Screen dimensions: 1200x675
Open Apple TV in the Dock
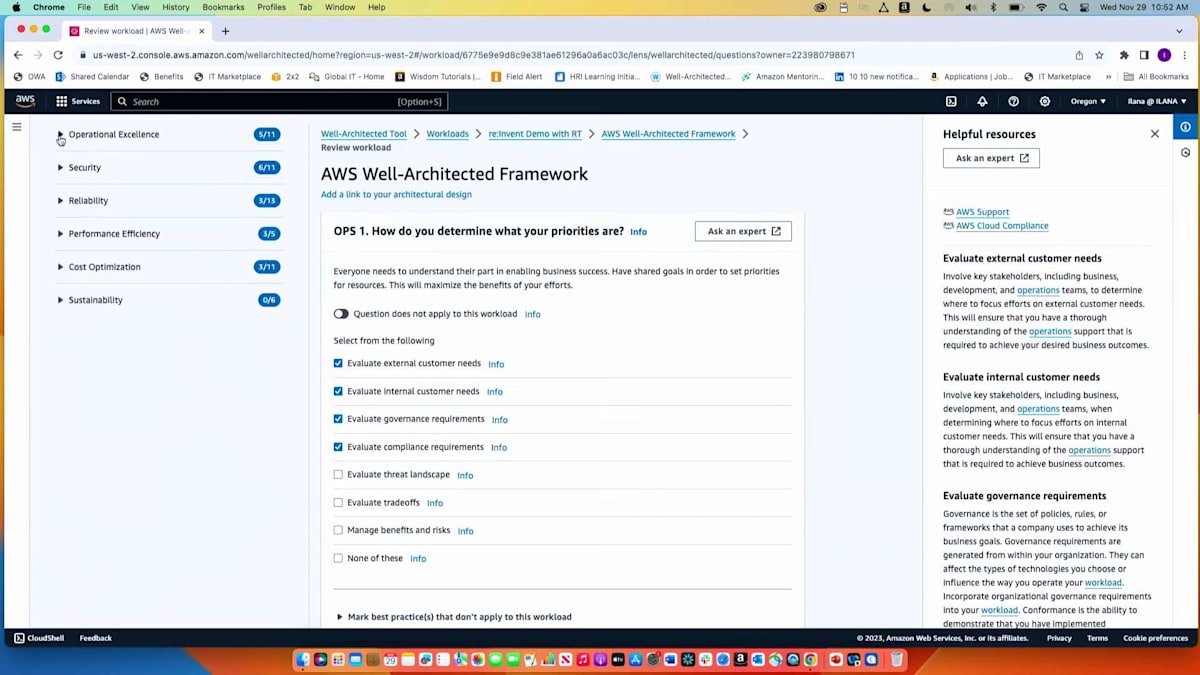point(617,659)
